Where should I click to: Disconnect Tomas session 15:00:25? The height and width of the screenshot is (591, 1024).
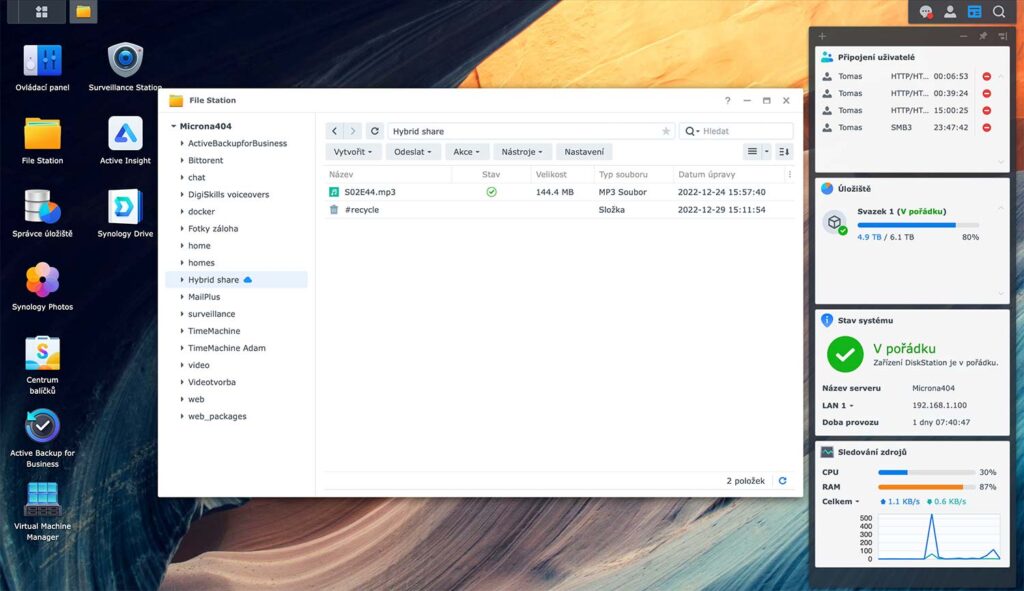point(987,110)
